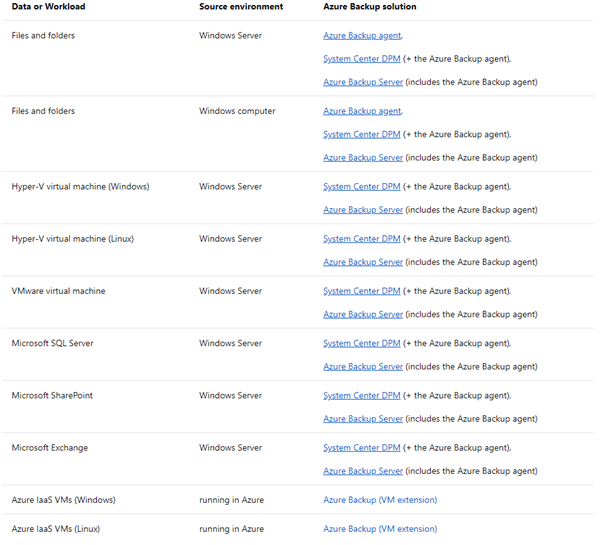Select Microsoft Exchange cell
The image size is (602, 545).
tap(50, 448)
